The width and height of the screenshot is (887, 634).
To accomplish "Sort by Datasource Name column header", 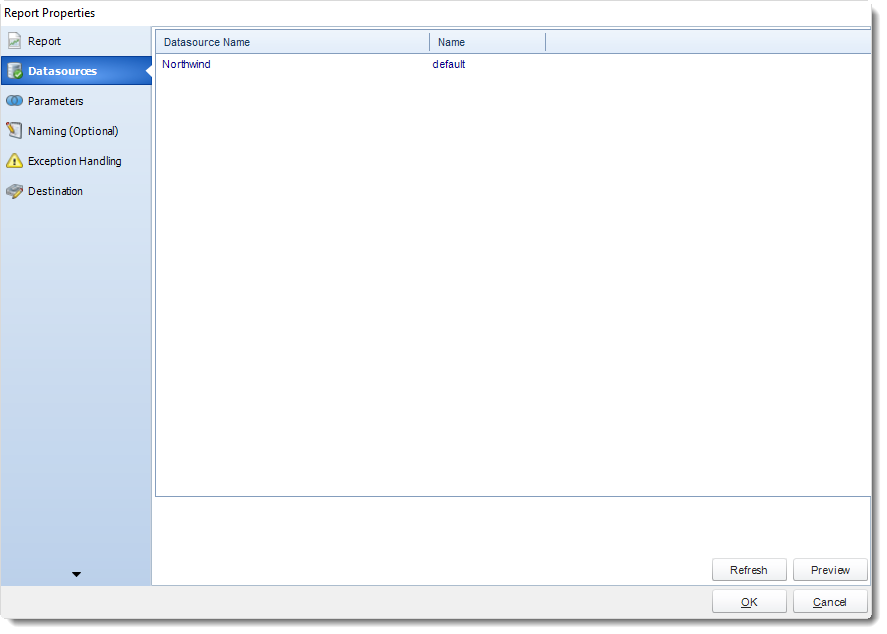I will pos(292,42).
